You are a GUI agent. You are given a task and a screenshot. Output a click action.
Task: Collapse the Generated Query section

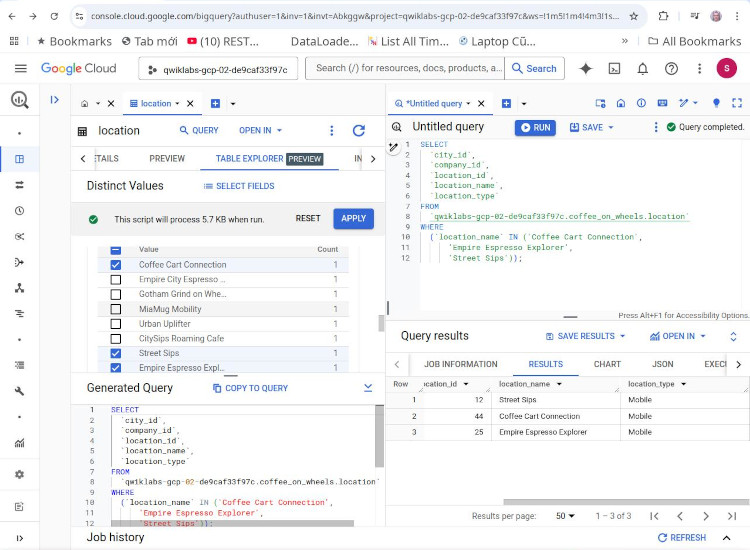click(x=368, y=388)
